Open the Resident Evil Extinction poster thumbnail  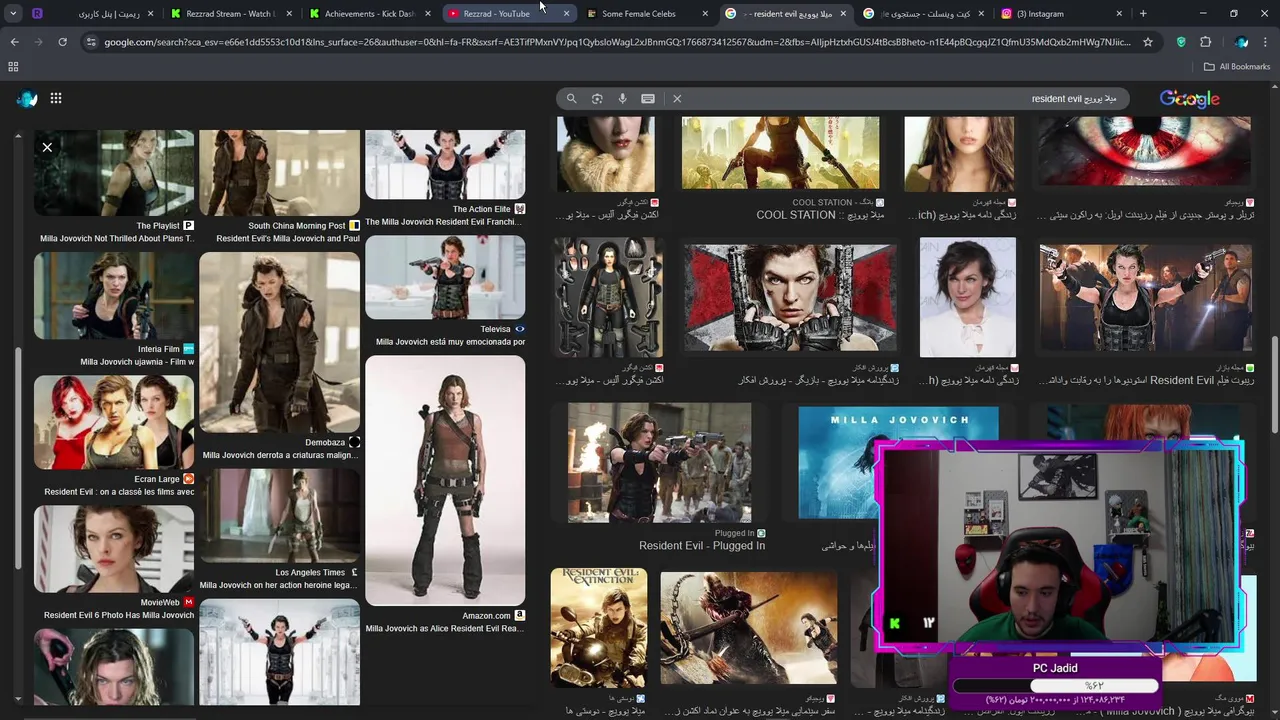599,627
